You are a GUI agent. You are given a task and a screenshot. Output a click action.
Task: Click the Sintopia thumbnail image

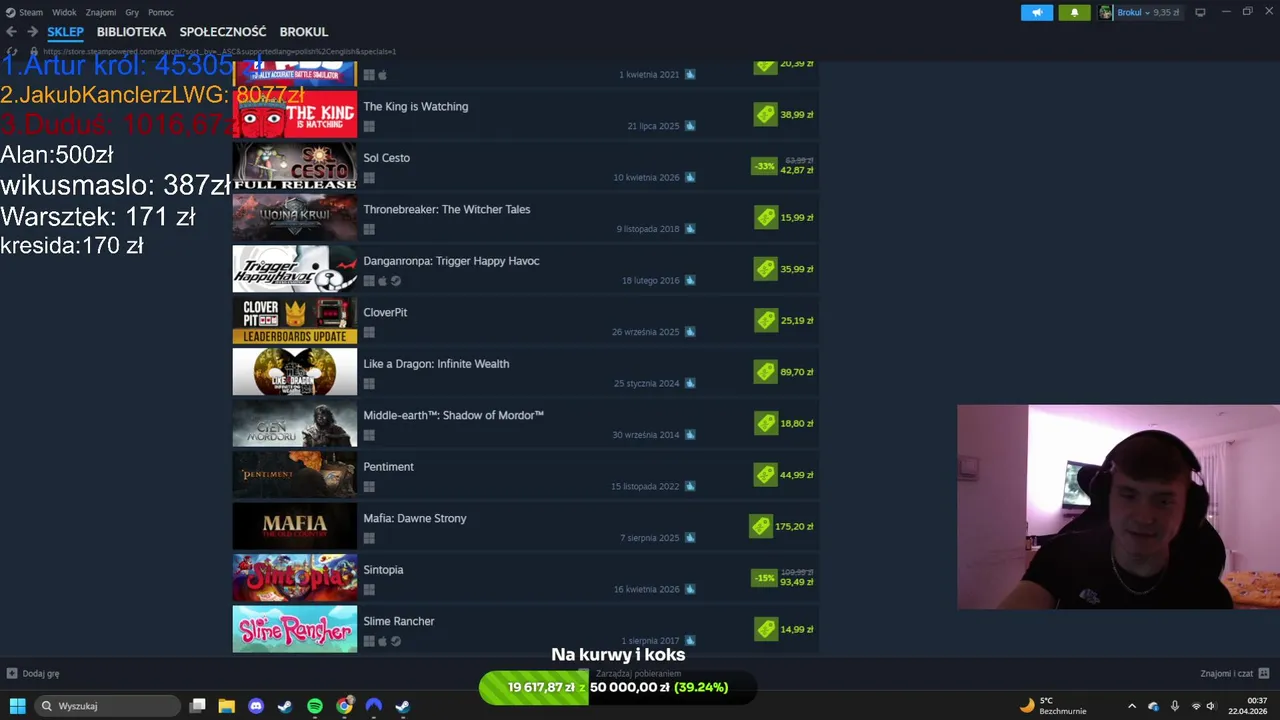294,578
